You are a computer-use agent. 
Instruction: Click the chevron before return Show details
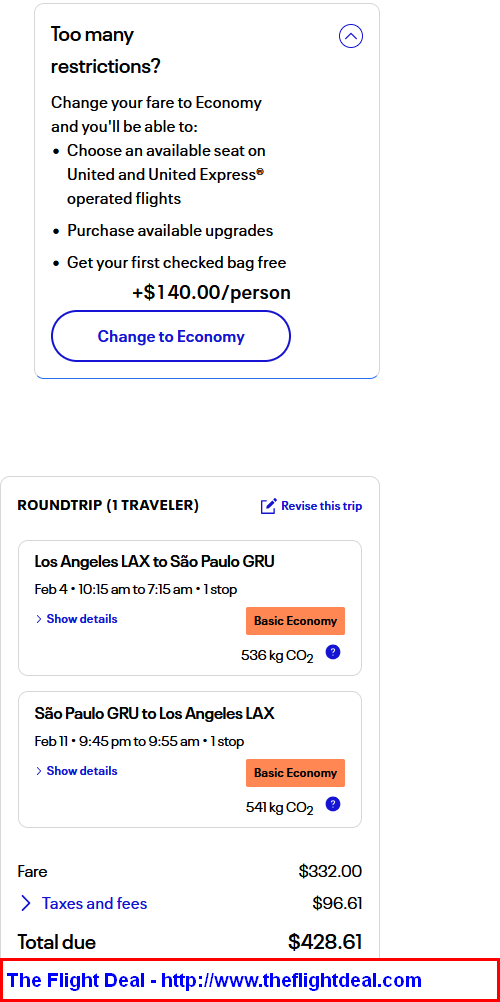tap(38, 771)
